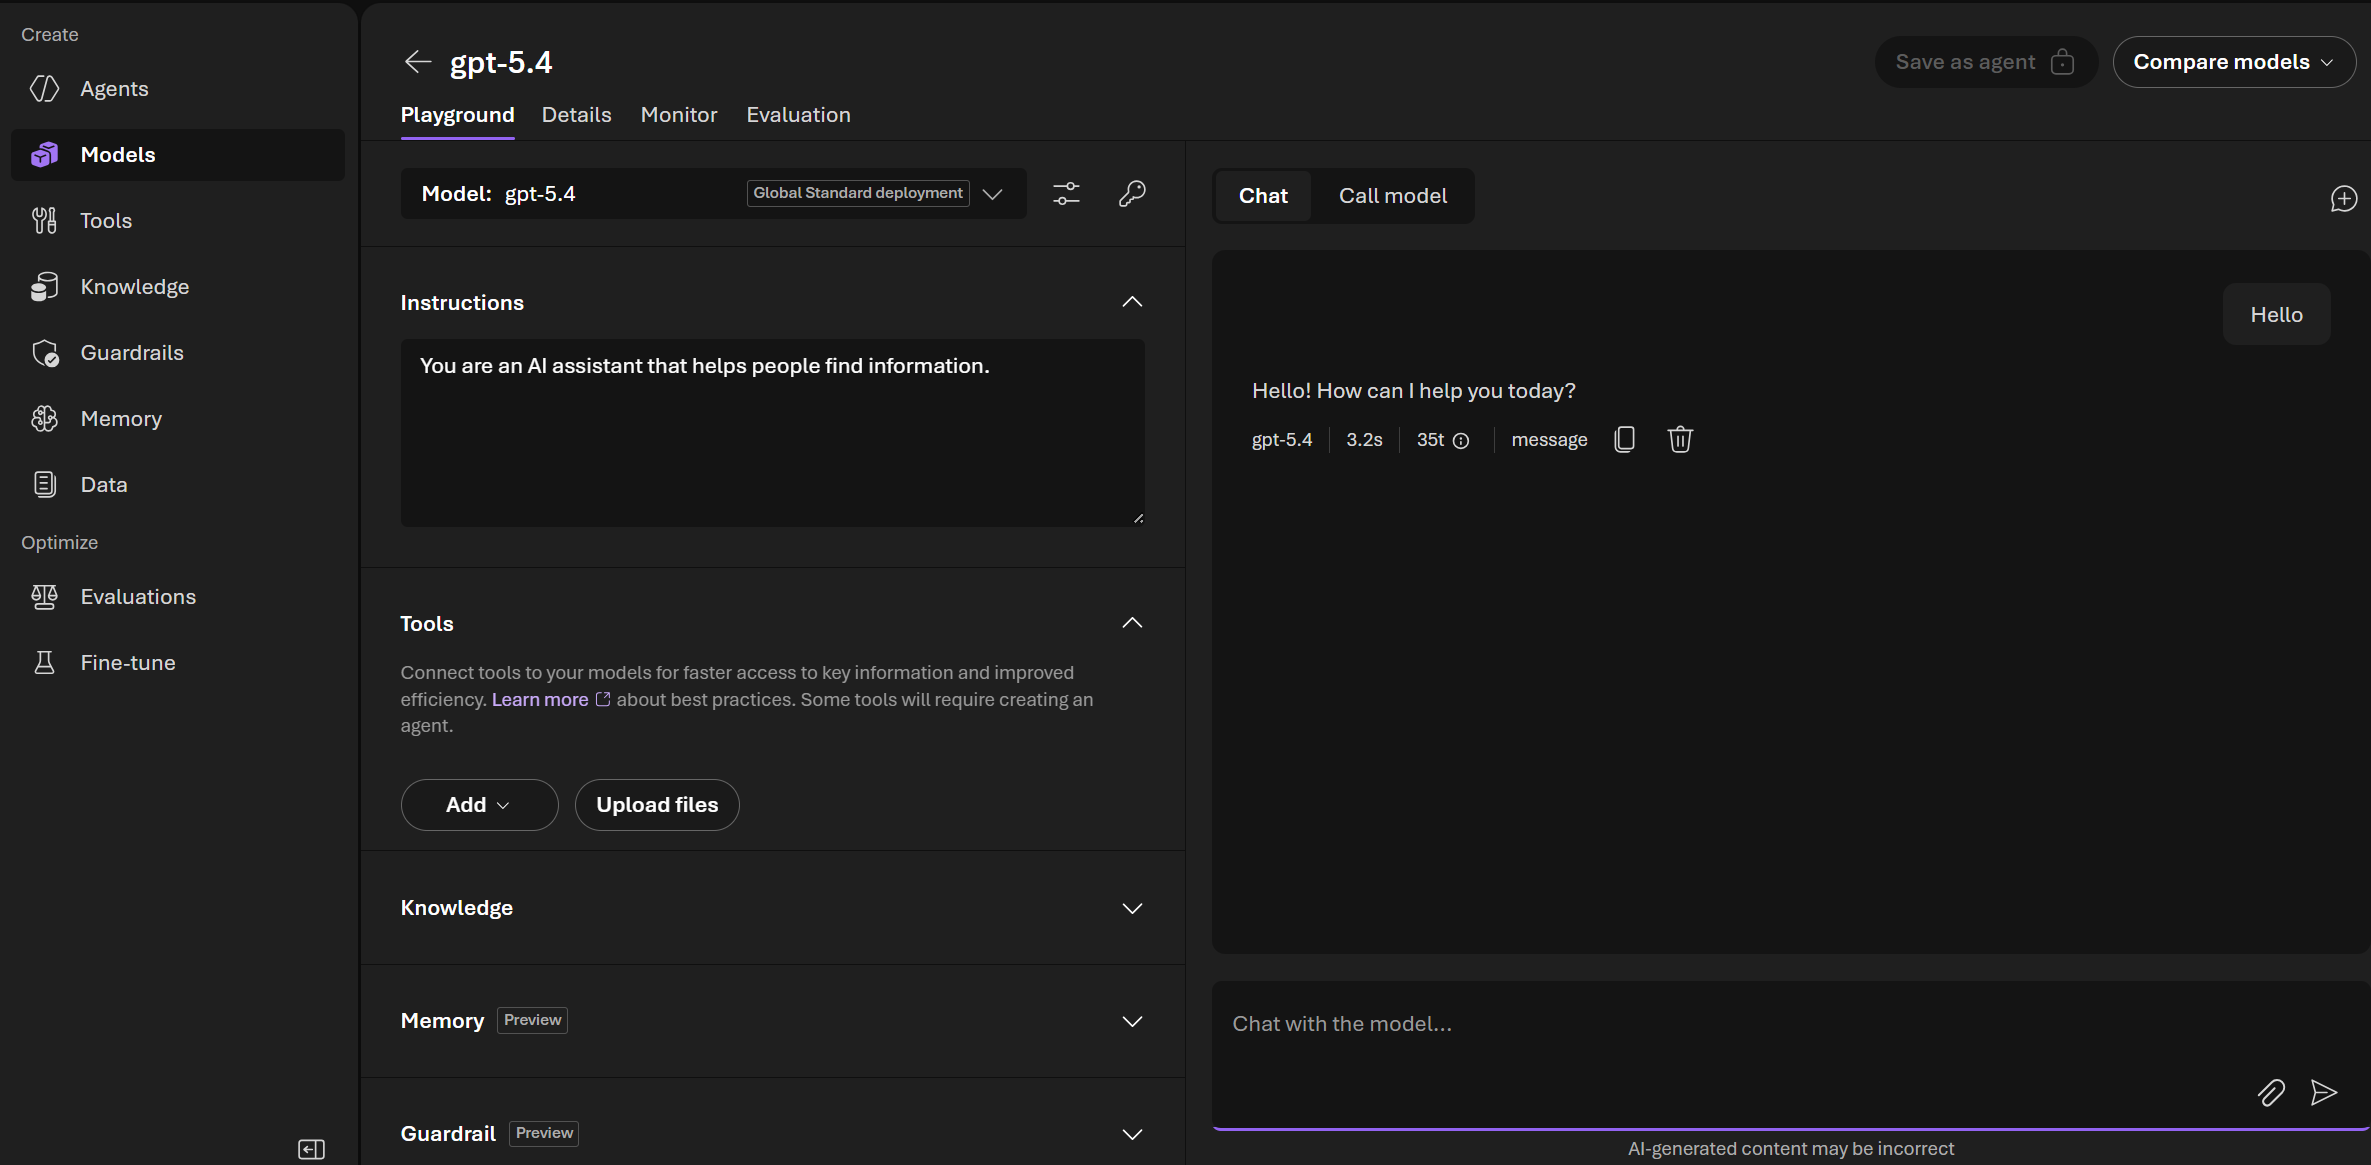Copy the assistant response message
Image resolution: width=2371 pixels, height=1165 pixels.
click(x=1624, y=439)
